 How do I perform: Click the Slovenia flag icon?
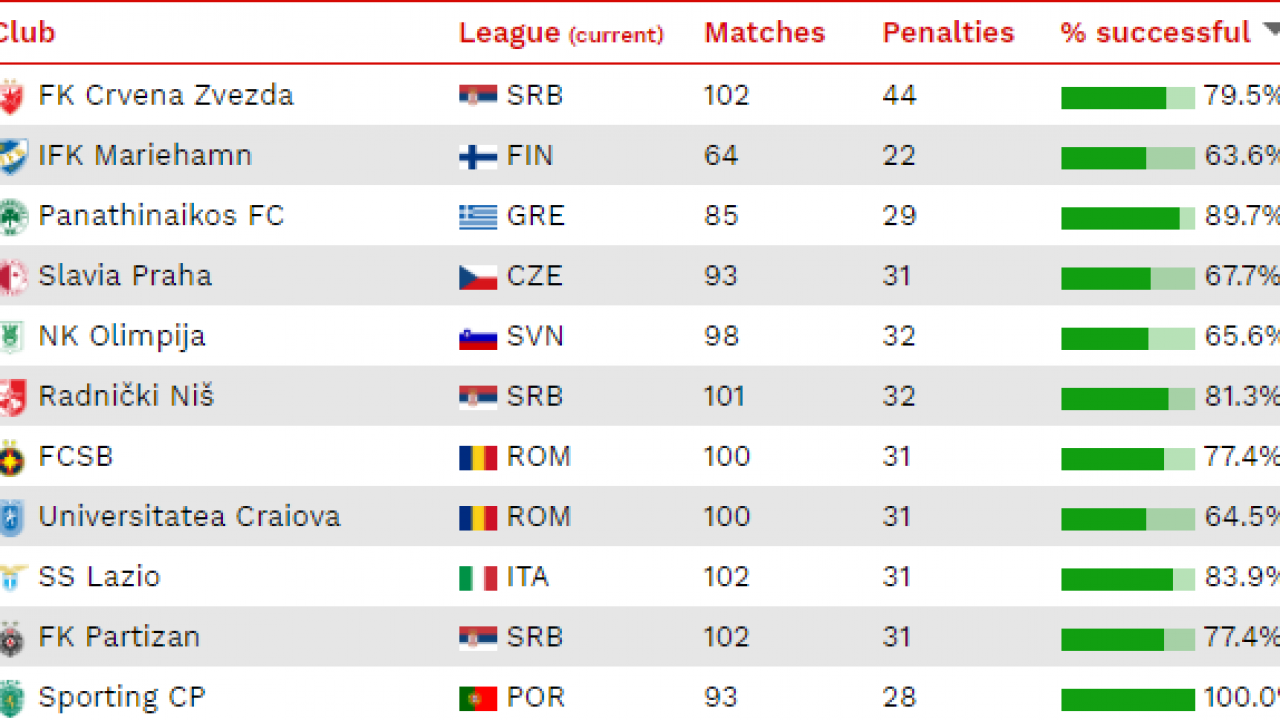(x=478, y=337)
